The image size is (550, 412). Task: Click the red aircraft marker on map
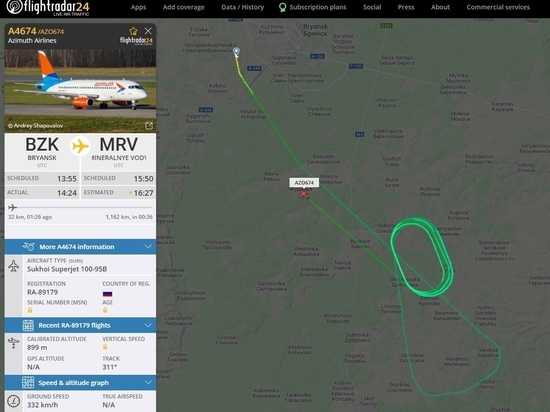[x=304, y=194]
